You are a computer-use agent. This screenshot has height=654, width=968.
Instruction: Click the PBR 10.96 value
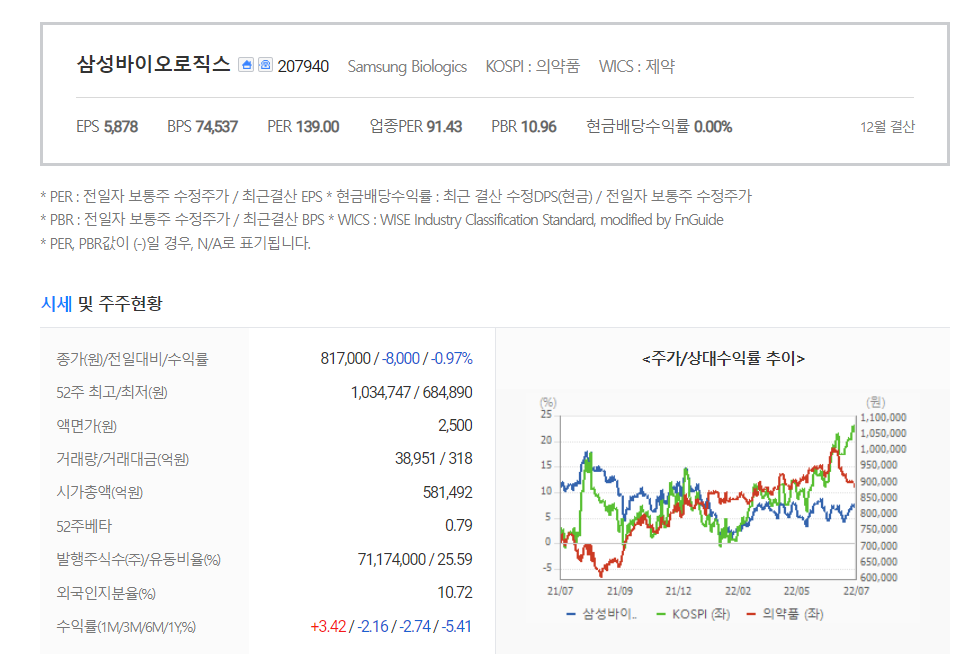(524, 127)
